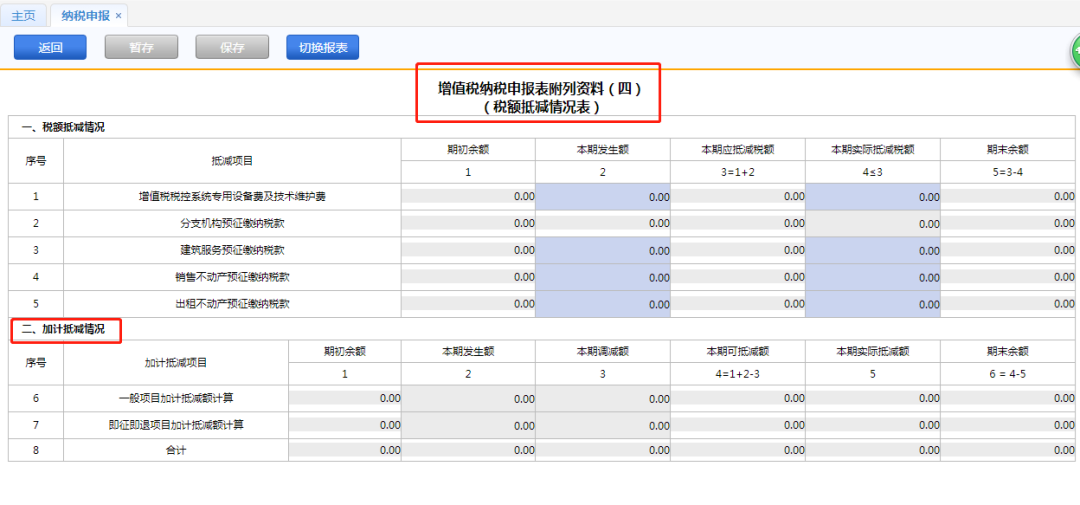Click the 本期应抵减税额 column header
This screenshot has height=505, width=1080.
[x=738, y=150]
